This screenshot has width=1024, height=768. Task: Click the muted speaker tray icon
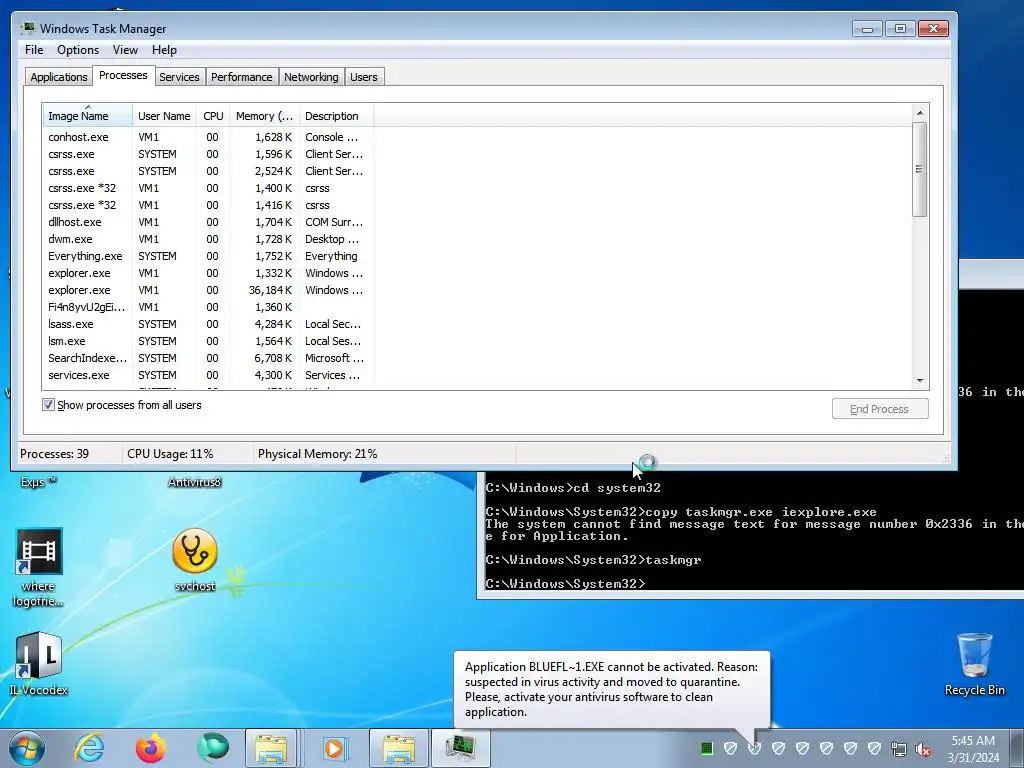coord(923,749)
